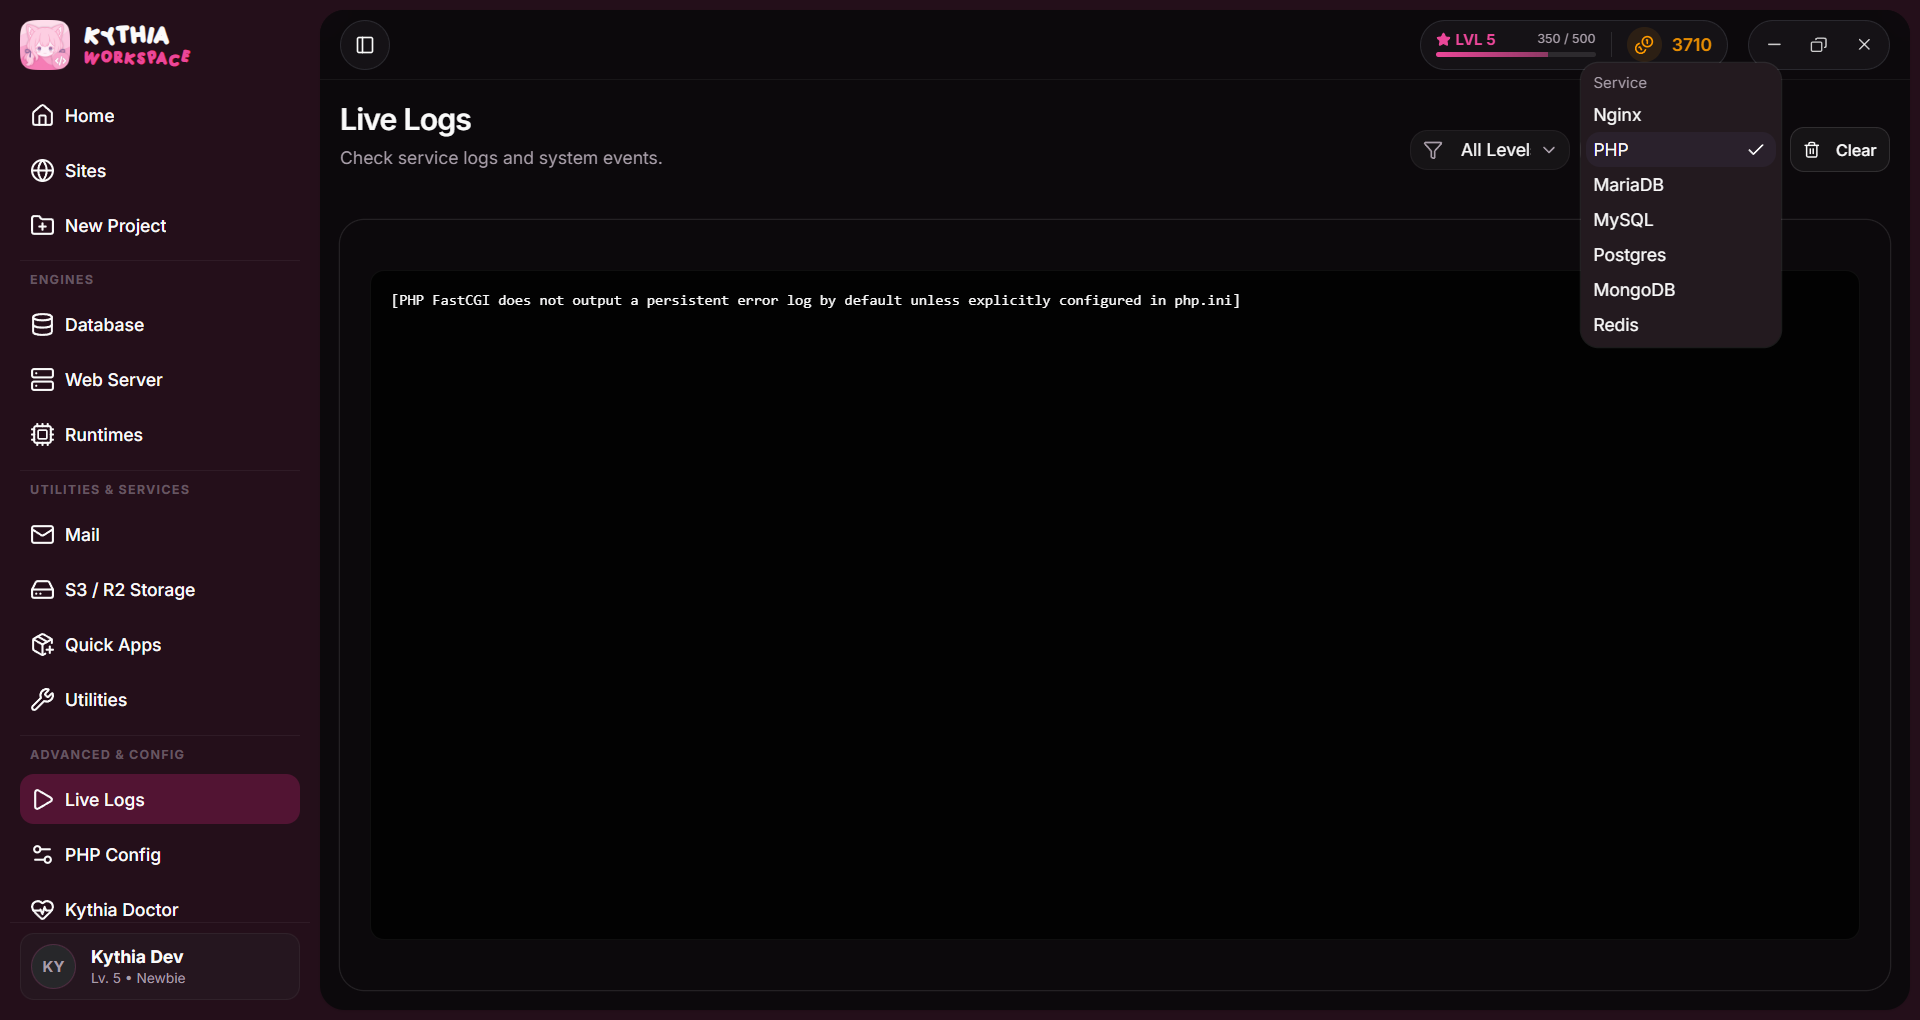
Task: Toggle the sidebar panel icon
Action: coord(365,45)
